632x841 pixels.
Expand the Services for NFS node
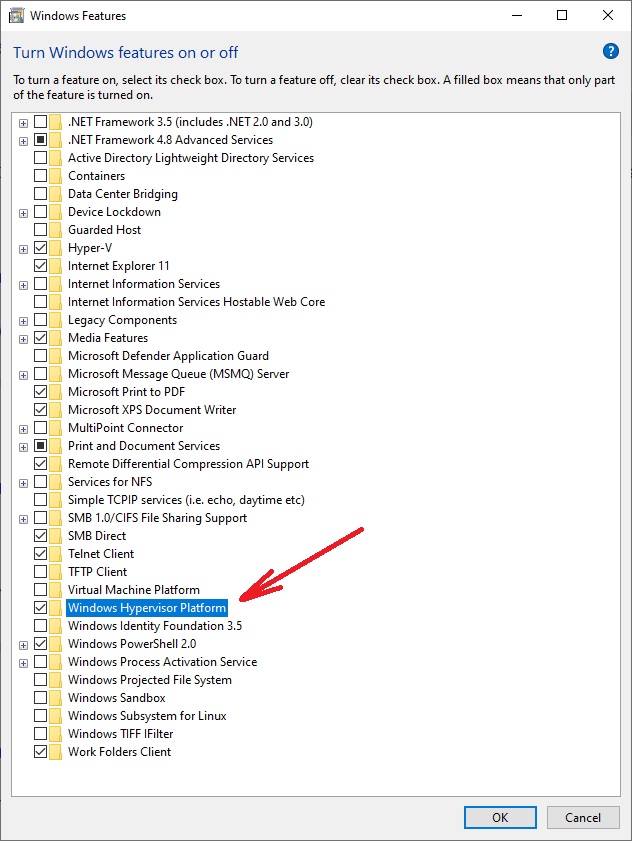(x=24, y=483)
